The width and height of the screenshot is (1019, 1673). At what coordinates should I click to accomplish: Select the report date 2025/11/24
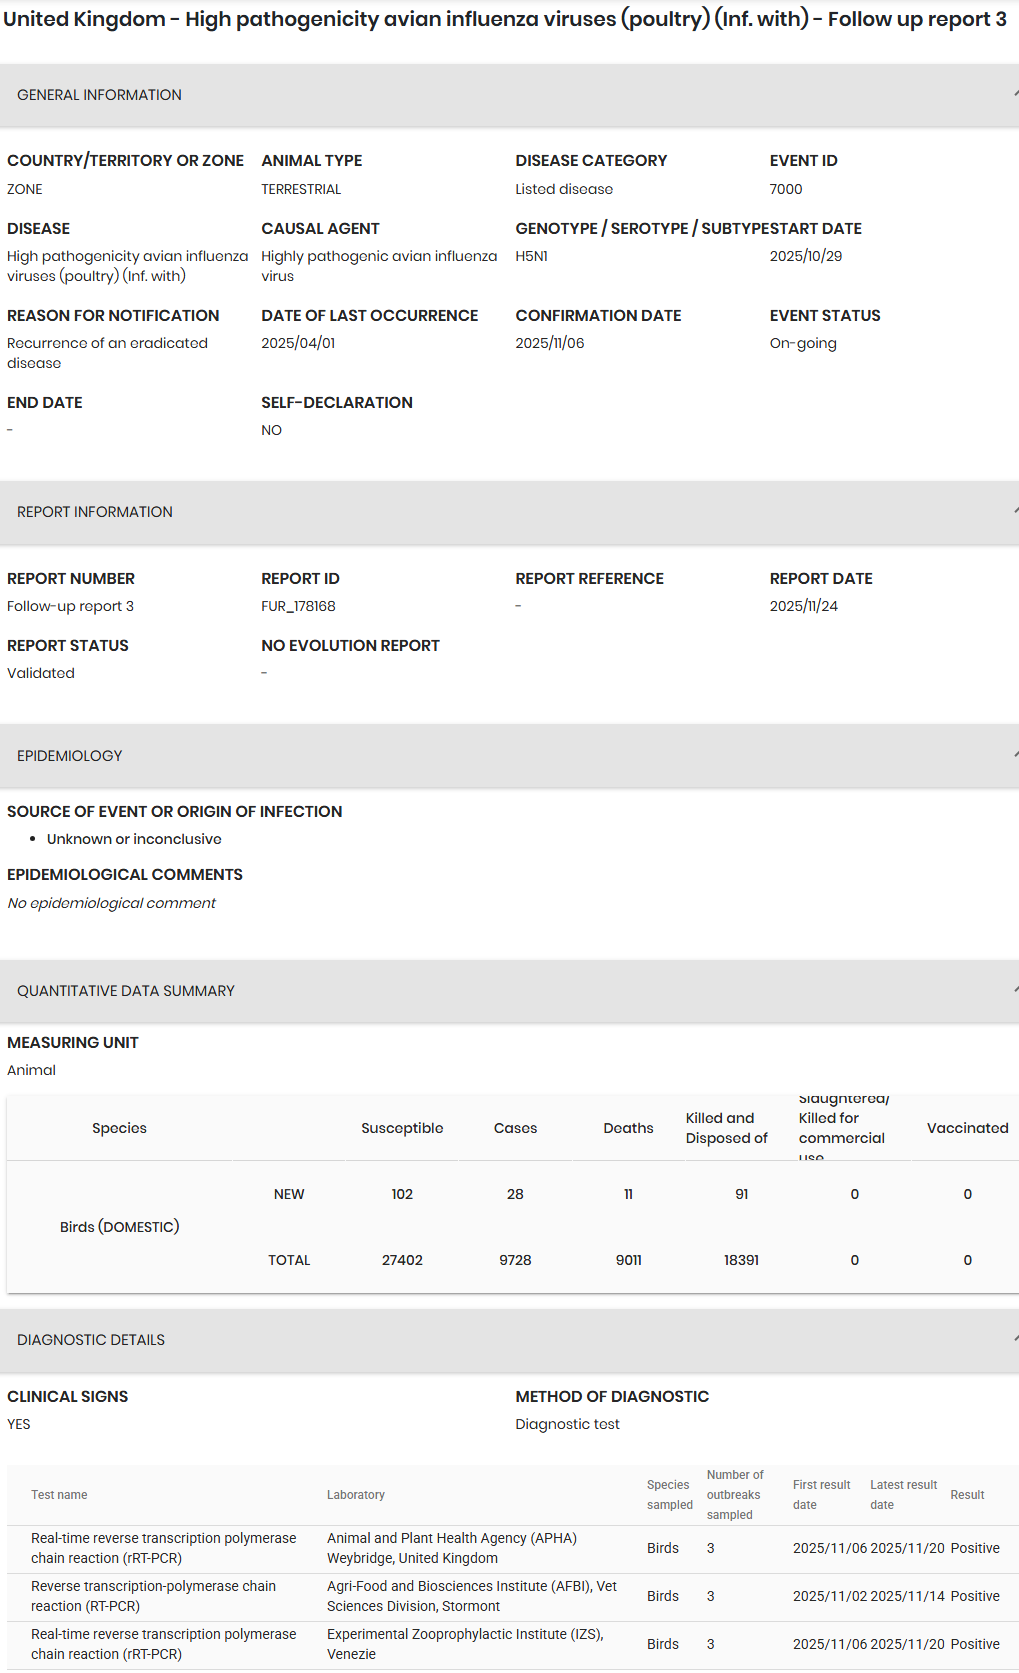click(804, 606)
